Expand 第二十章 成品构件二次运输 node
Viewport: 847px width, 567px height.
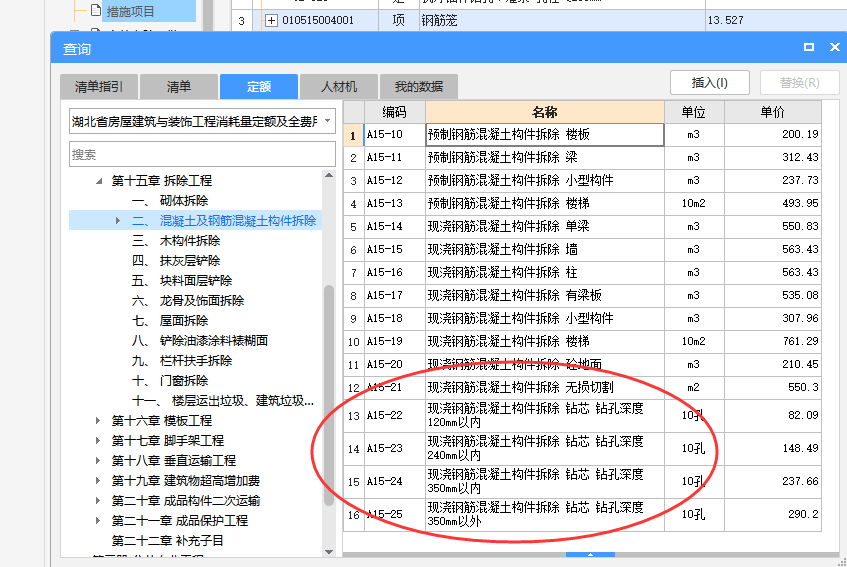click(98, 501)
